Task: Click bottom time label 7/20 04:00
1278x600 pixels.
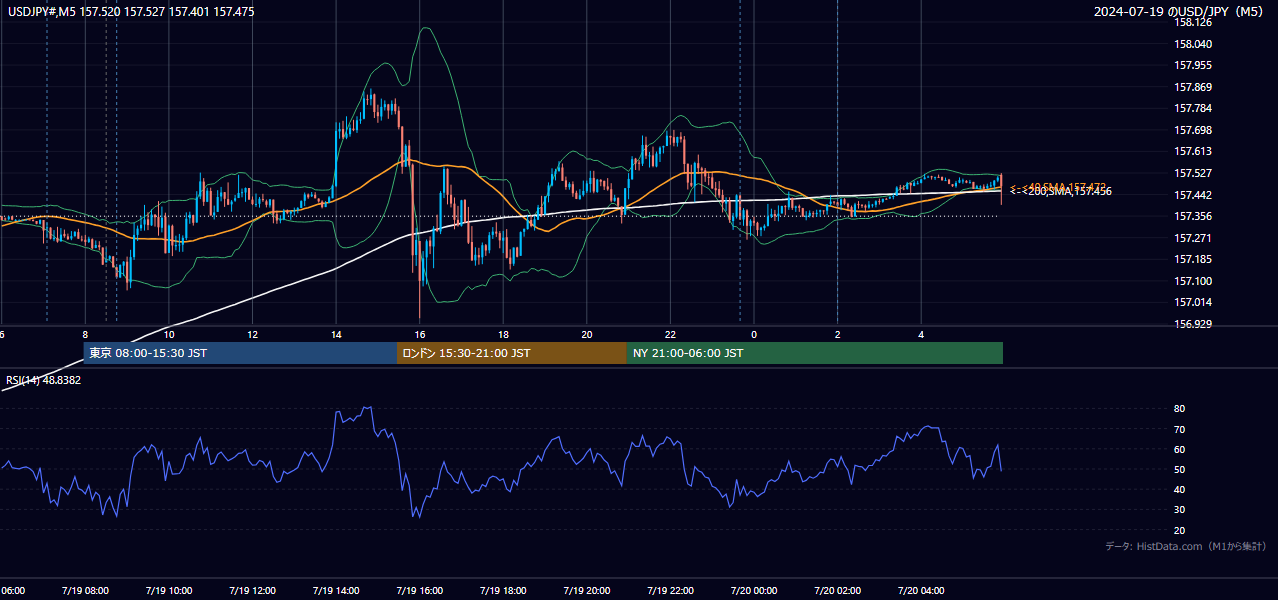Action: point(920,591)
